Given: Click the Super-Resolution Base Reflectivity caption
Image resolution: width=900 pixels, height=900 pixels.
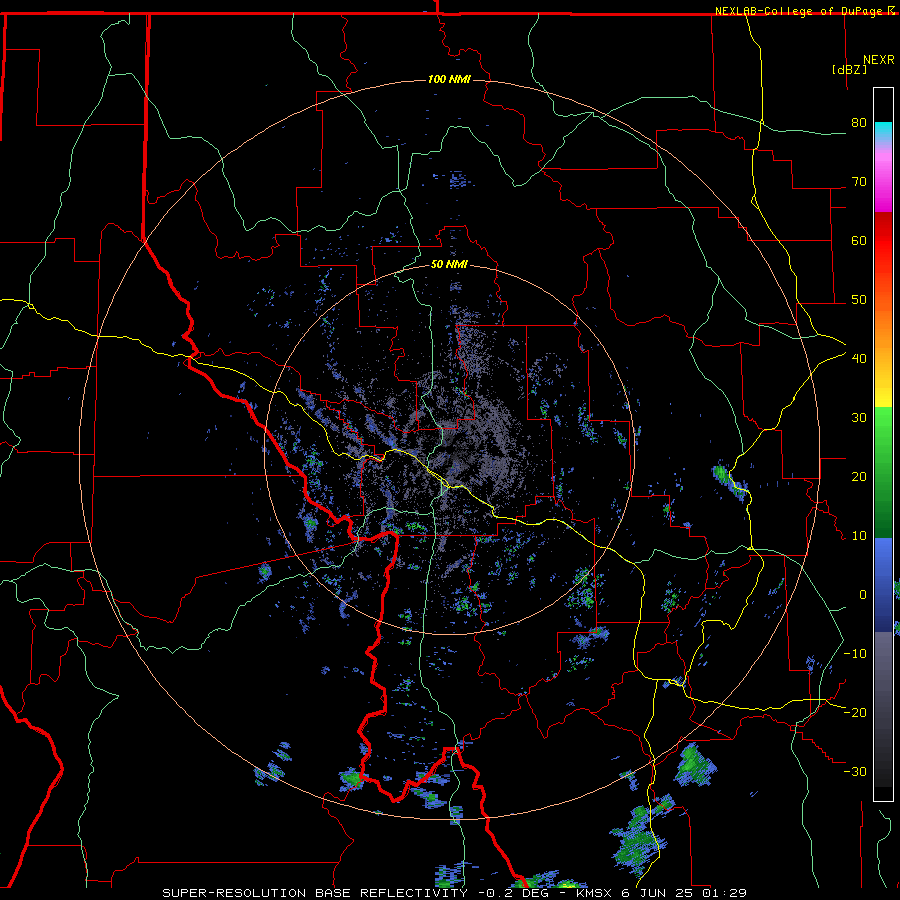Looking at the screenshot, I should tap(315, 893).
